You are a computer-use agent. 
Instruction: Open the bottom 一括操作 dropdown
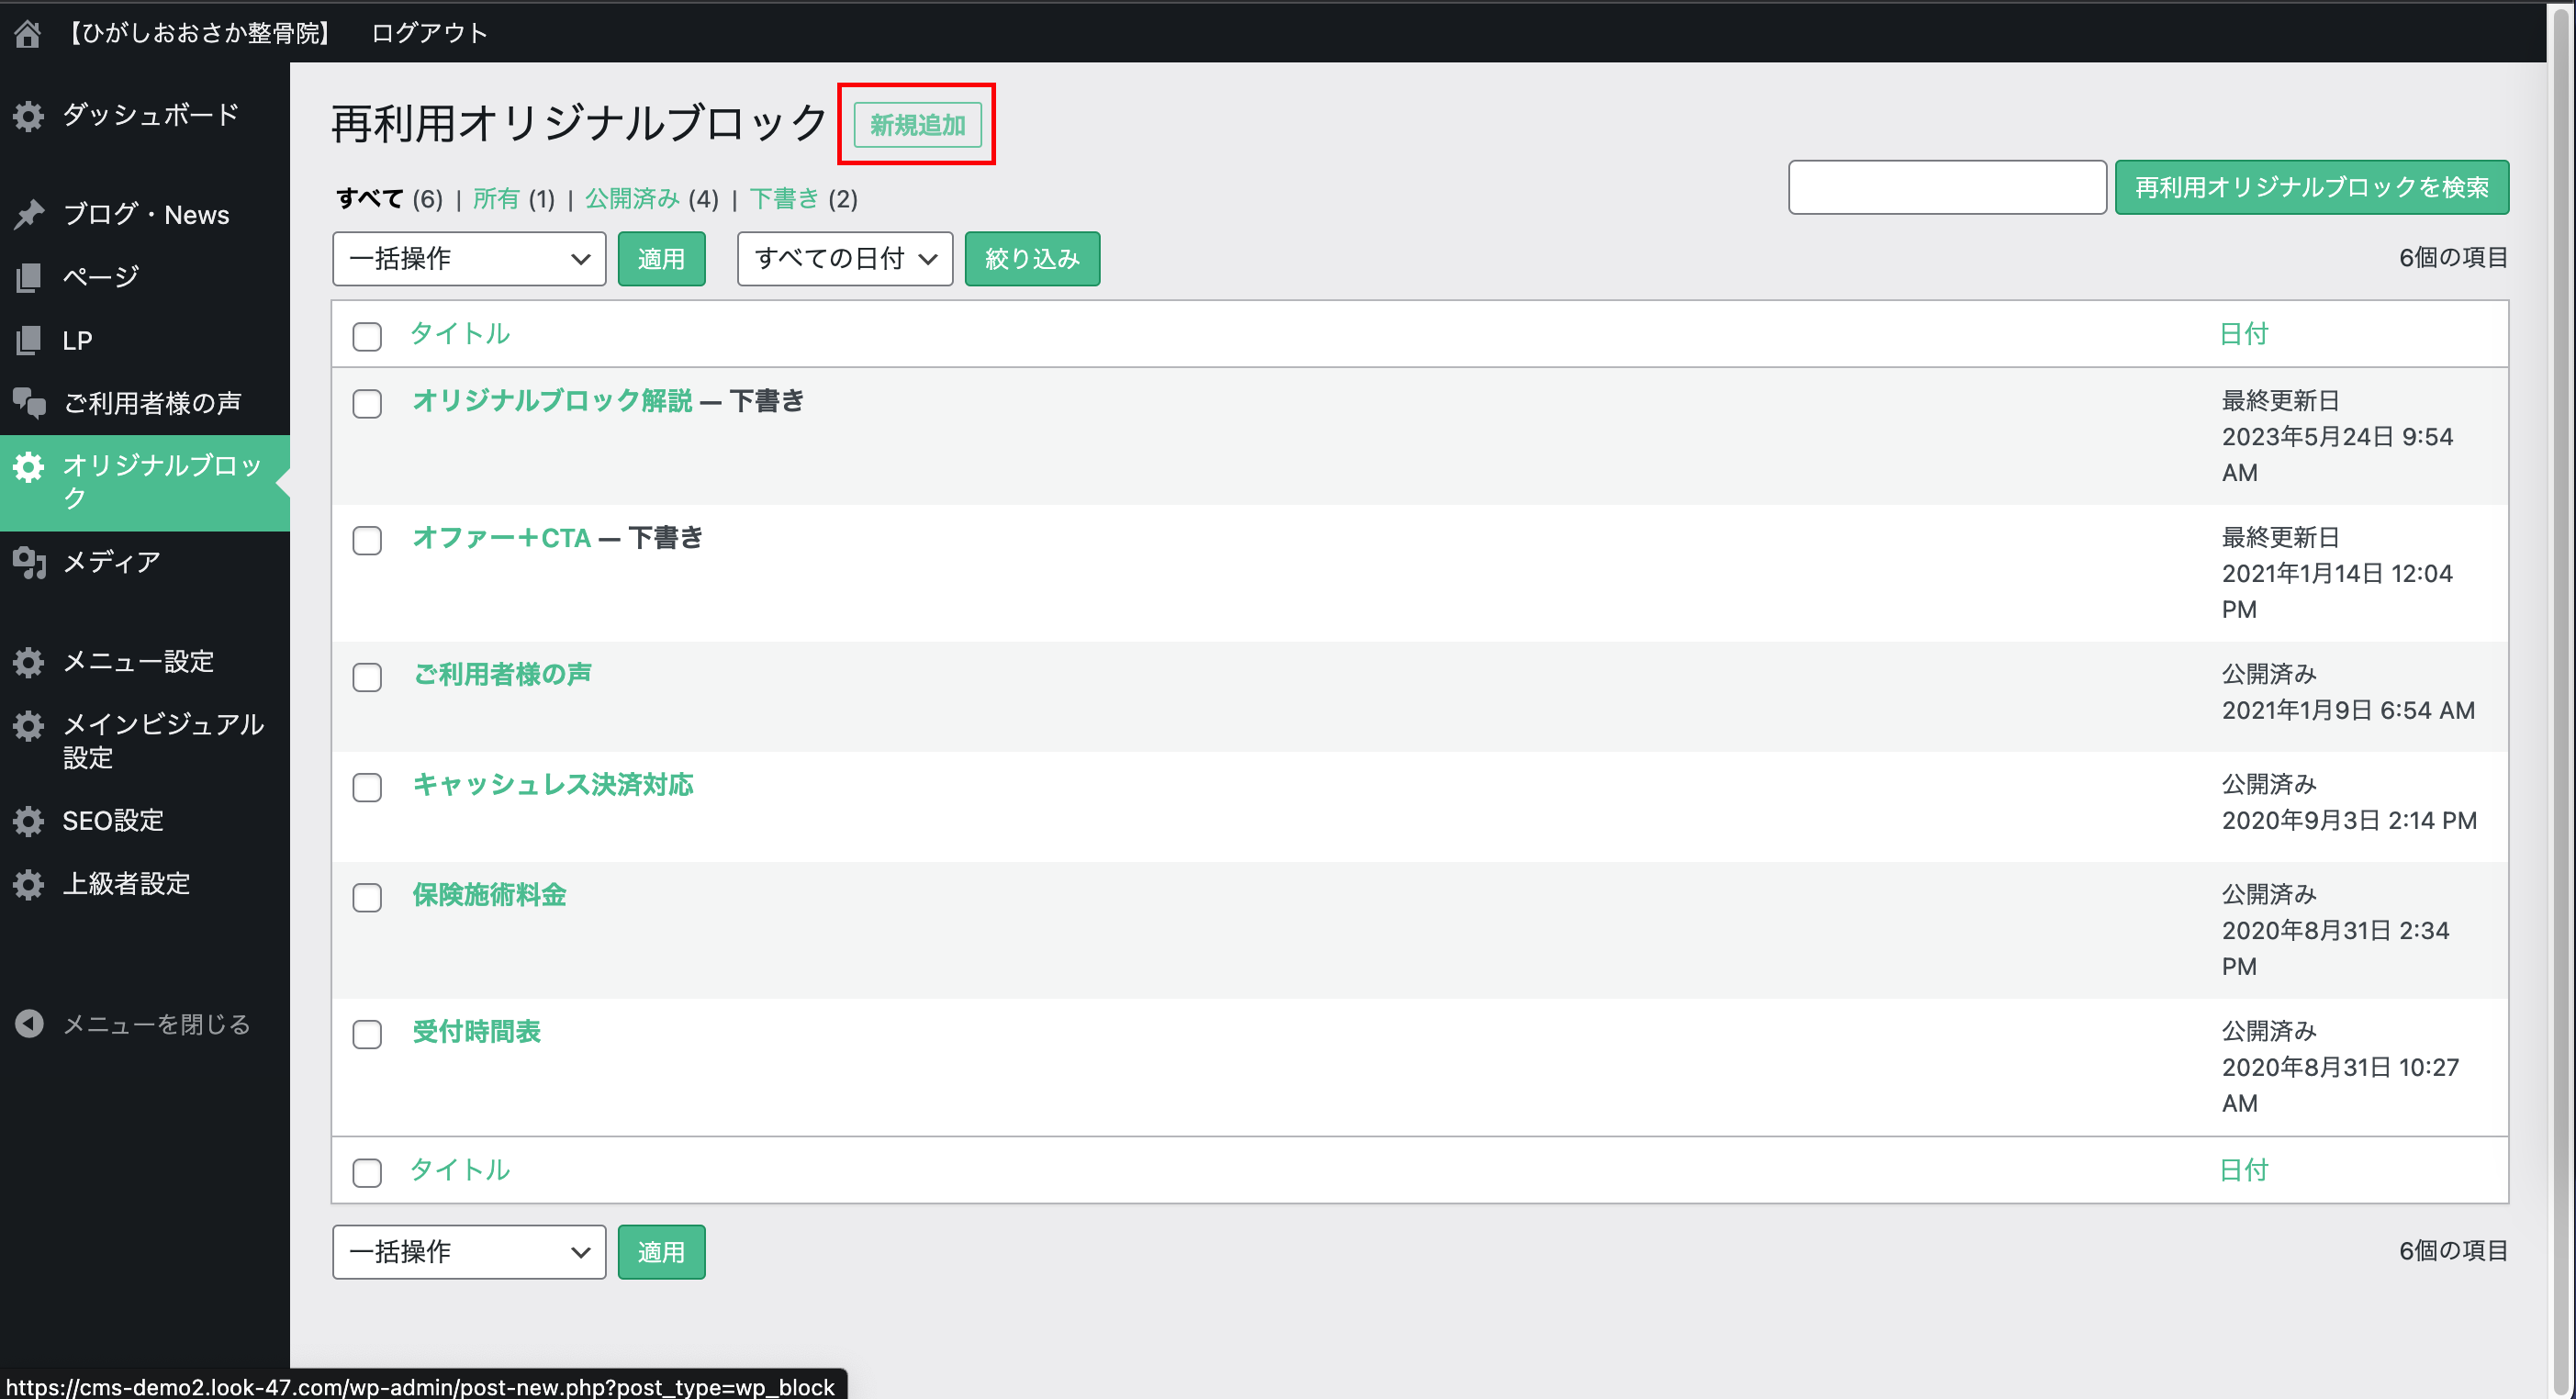468,1251
